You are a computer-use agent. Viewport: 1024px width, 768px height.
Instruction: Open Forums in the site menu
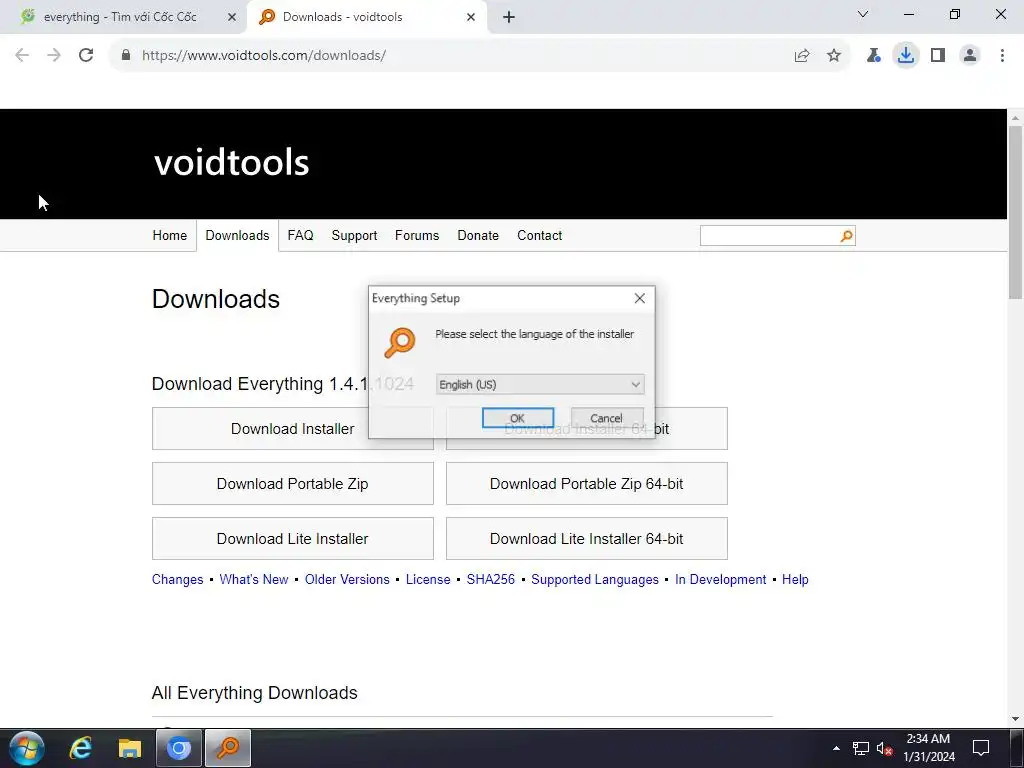pyautogui.click(x=417, y=236)
